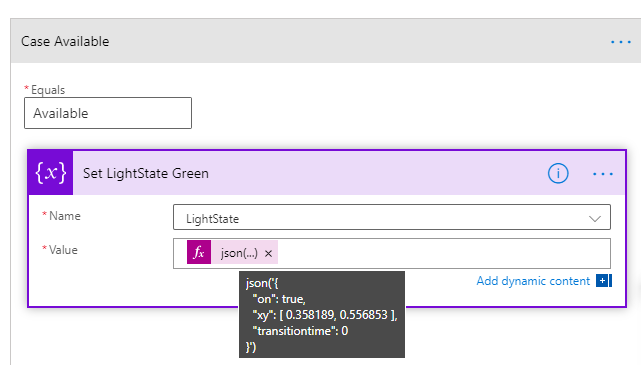Screen dimensions: 641x365
Task: Click the Set LightState Green title
Action: coord(146,173)
